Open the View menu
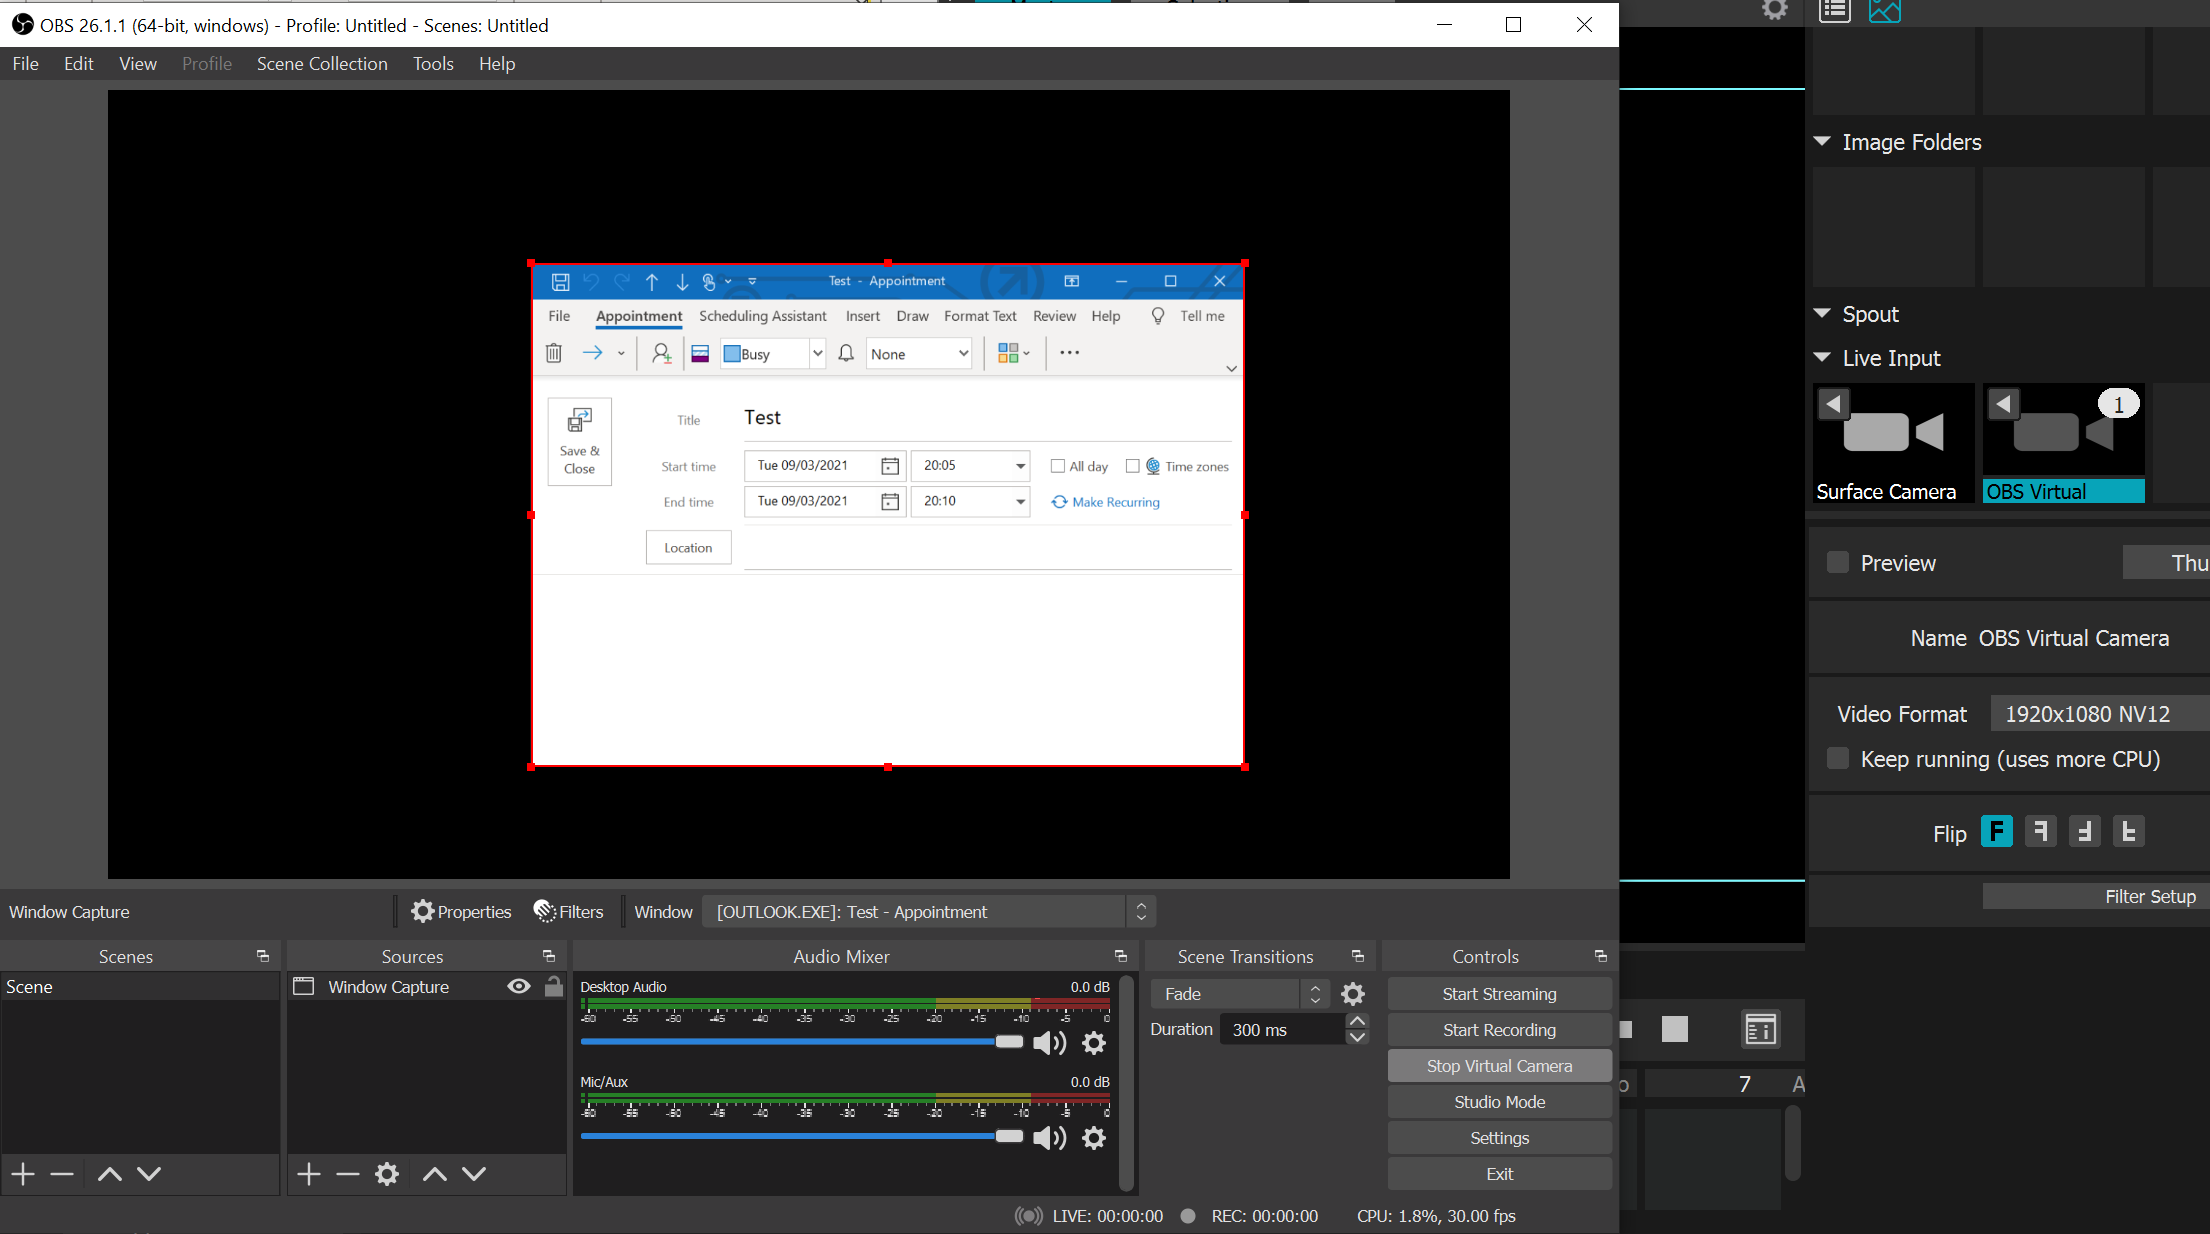The width and height of the screenshot is (2210, 1234). click(x=138, y=63)
